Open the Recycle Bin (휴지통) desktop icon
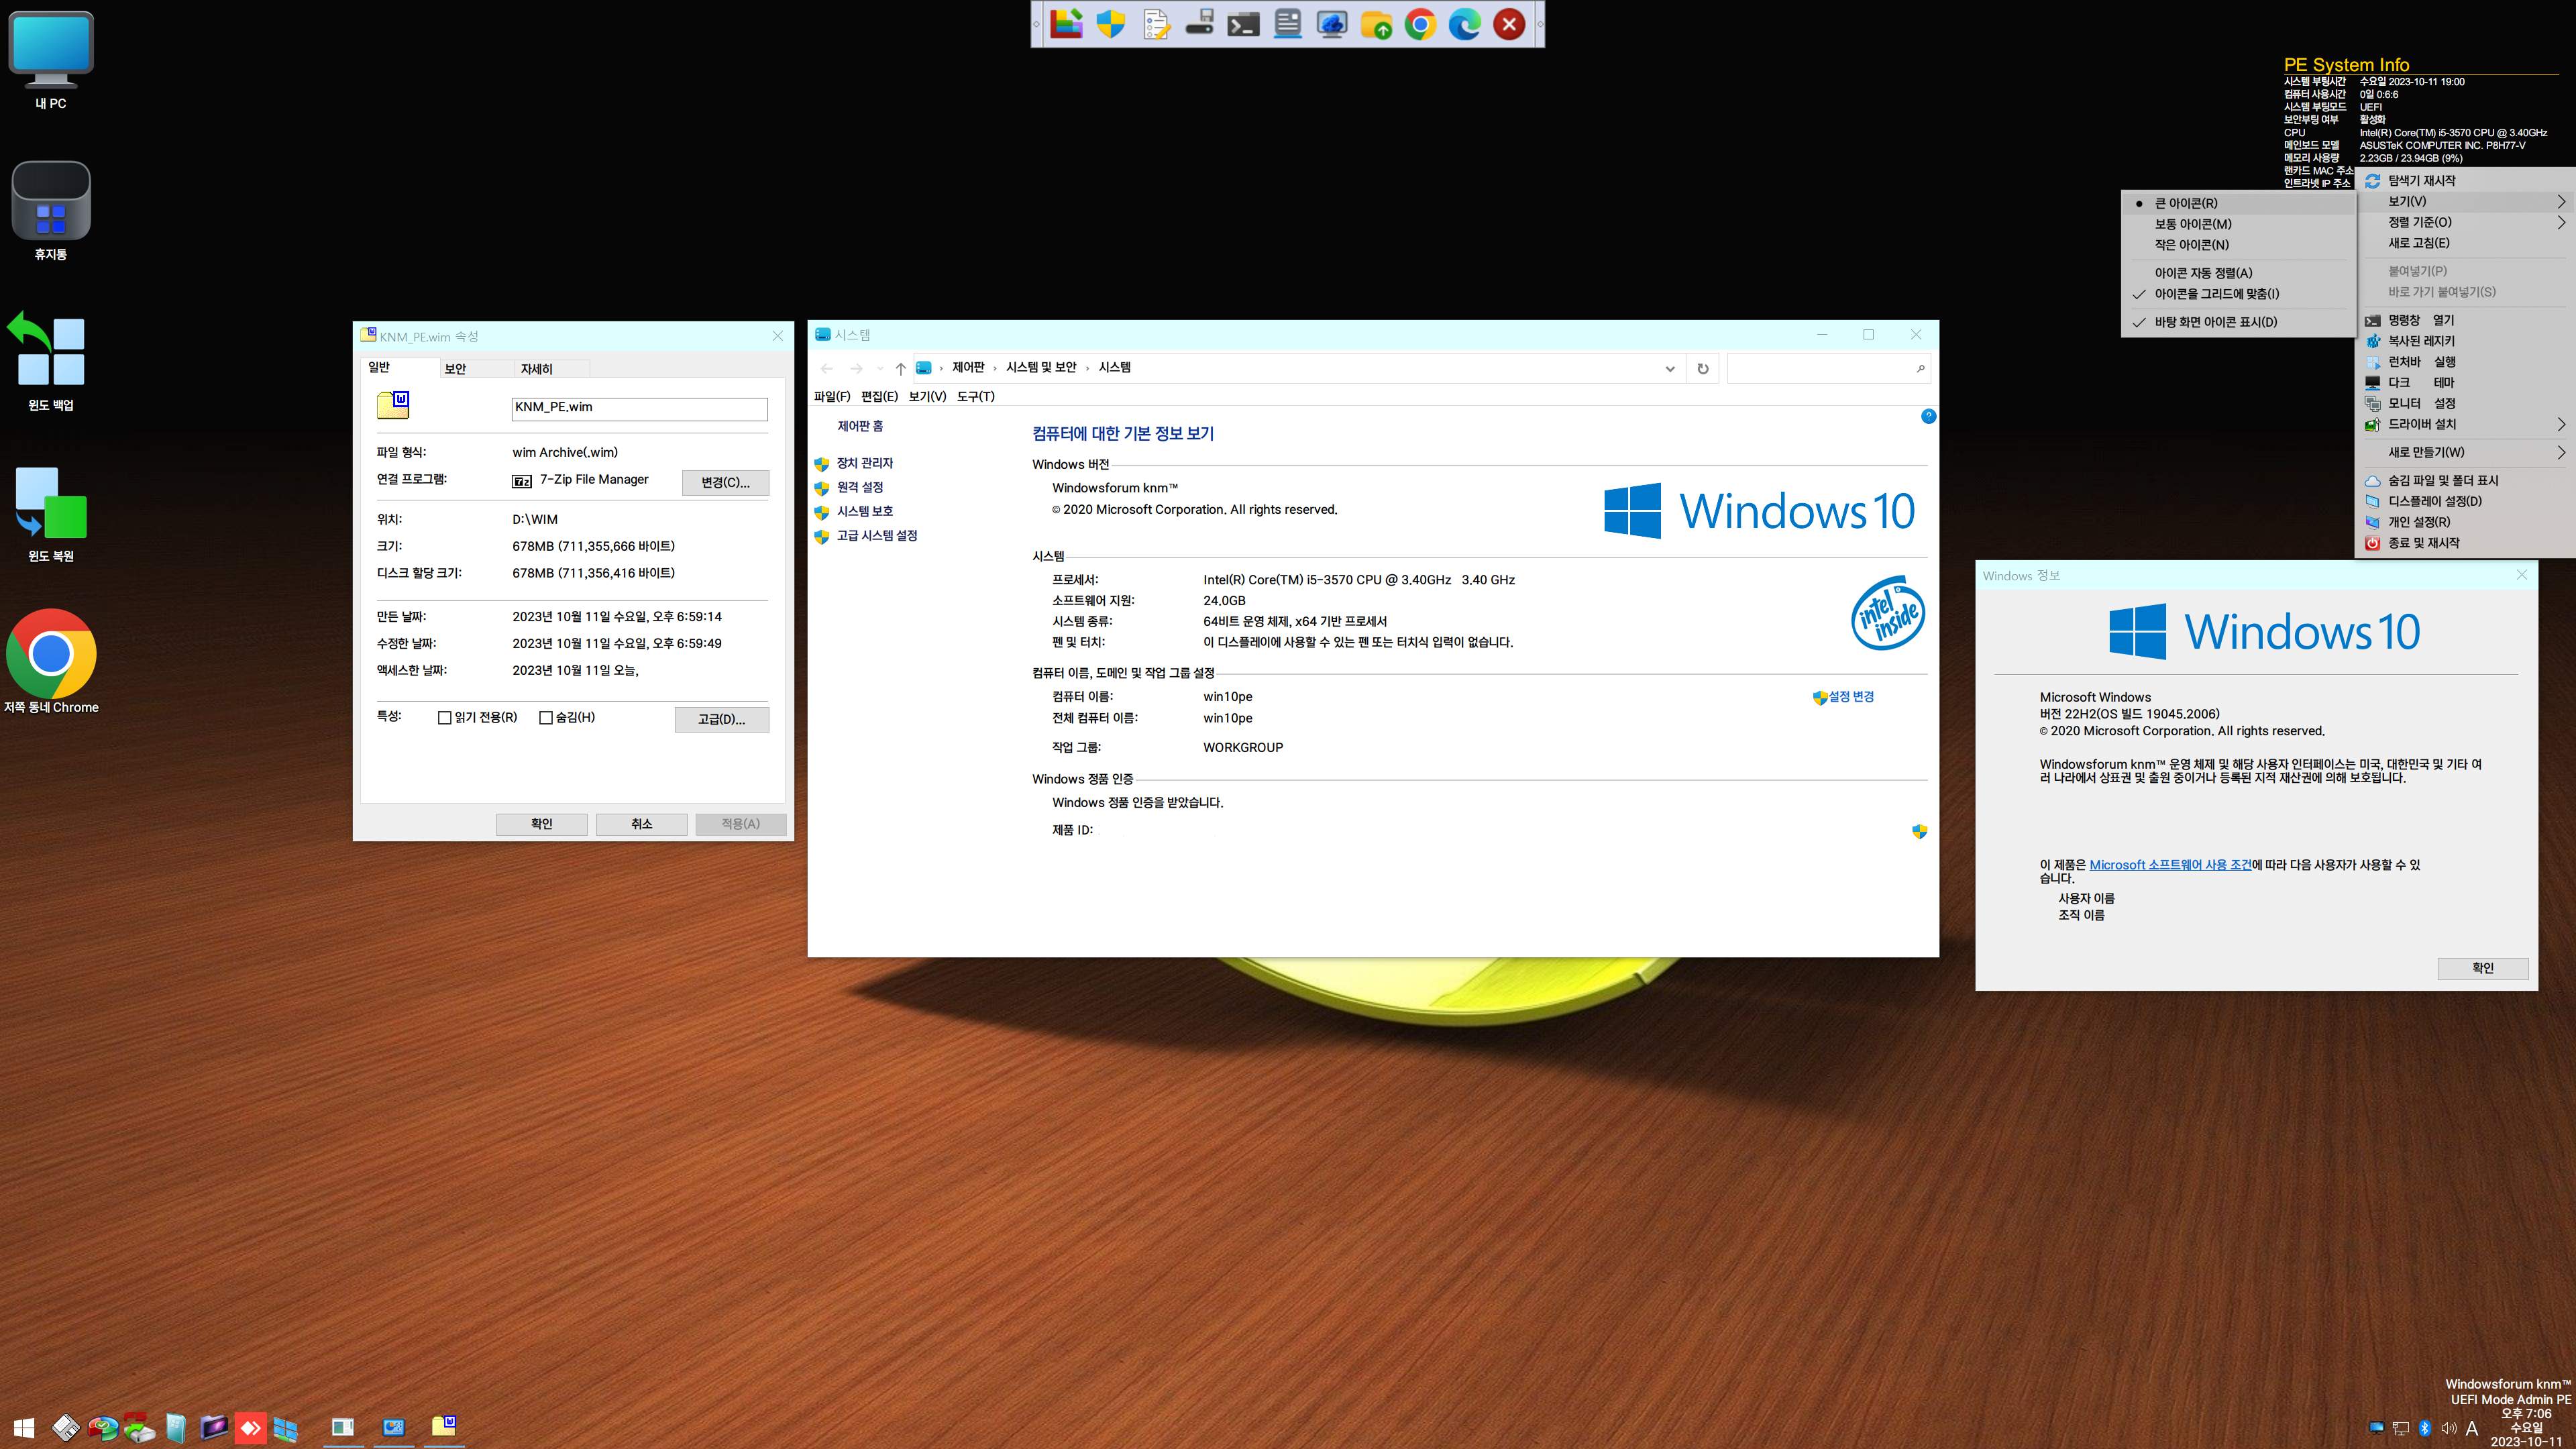2576x1449 pixels. tap(51, 211)
